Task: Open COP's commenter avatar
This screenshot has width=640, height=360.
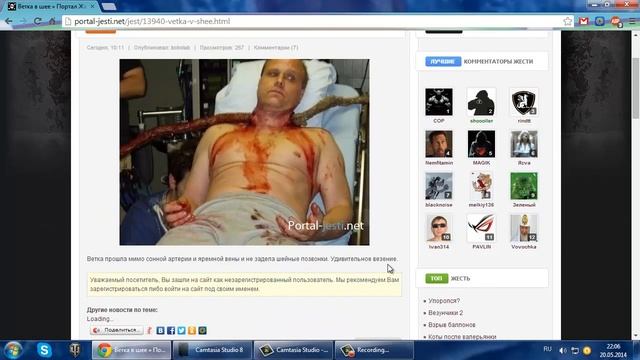Action: (439, 102)
